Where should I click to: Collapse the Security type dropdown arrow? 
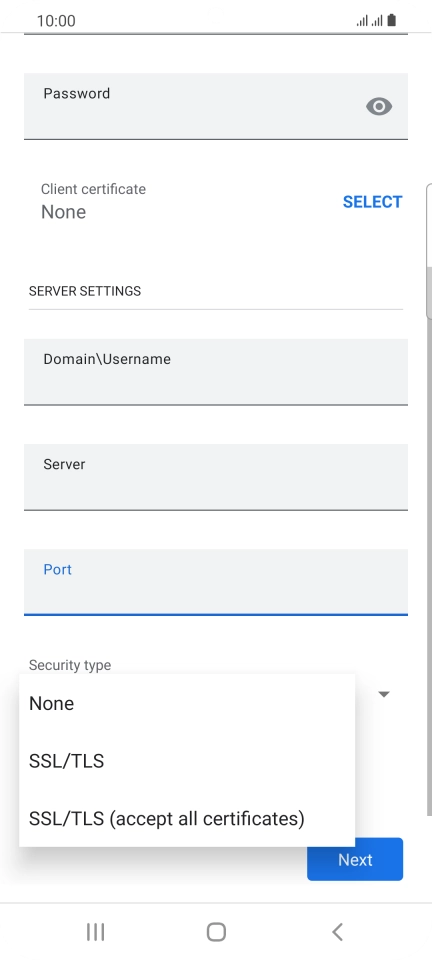coord(384,694)
